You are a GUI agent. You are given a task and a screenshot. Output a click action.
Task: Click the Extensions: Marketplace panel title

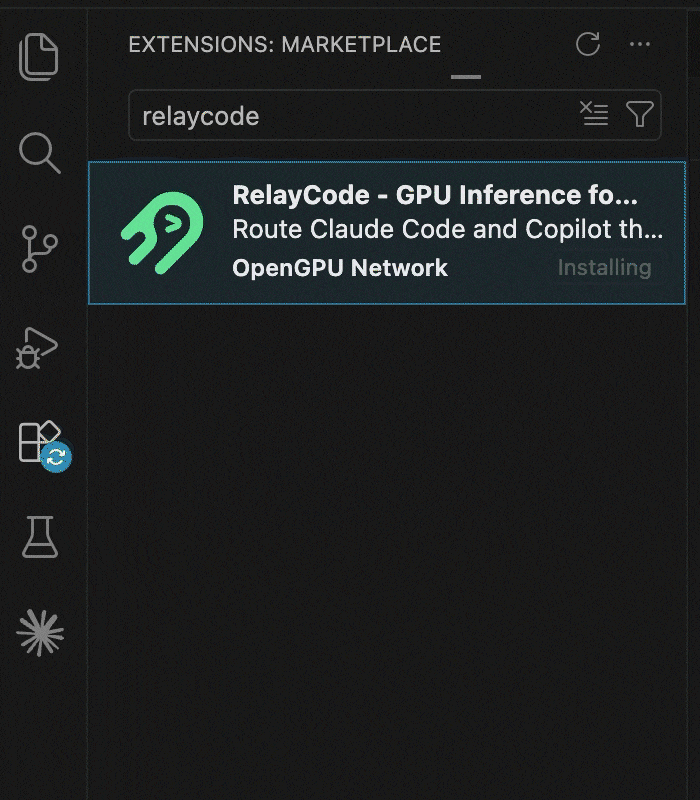pyautogui.click(x=285, y=44)
